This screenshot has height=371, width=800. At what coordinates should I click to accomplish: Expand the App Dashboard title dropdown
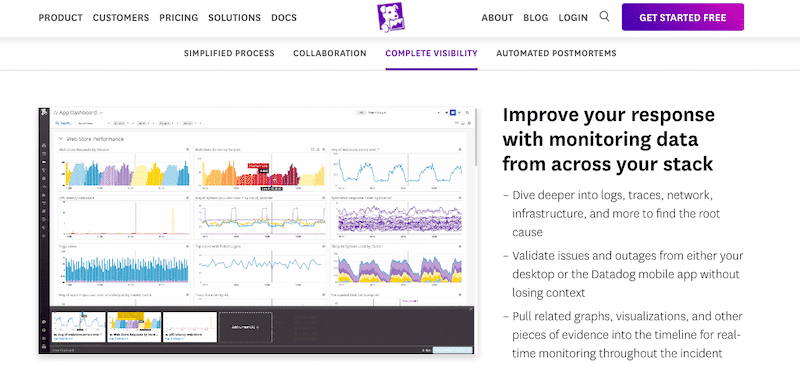click(101, 113)
